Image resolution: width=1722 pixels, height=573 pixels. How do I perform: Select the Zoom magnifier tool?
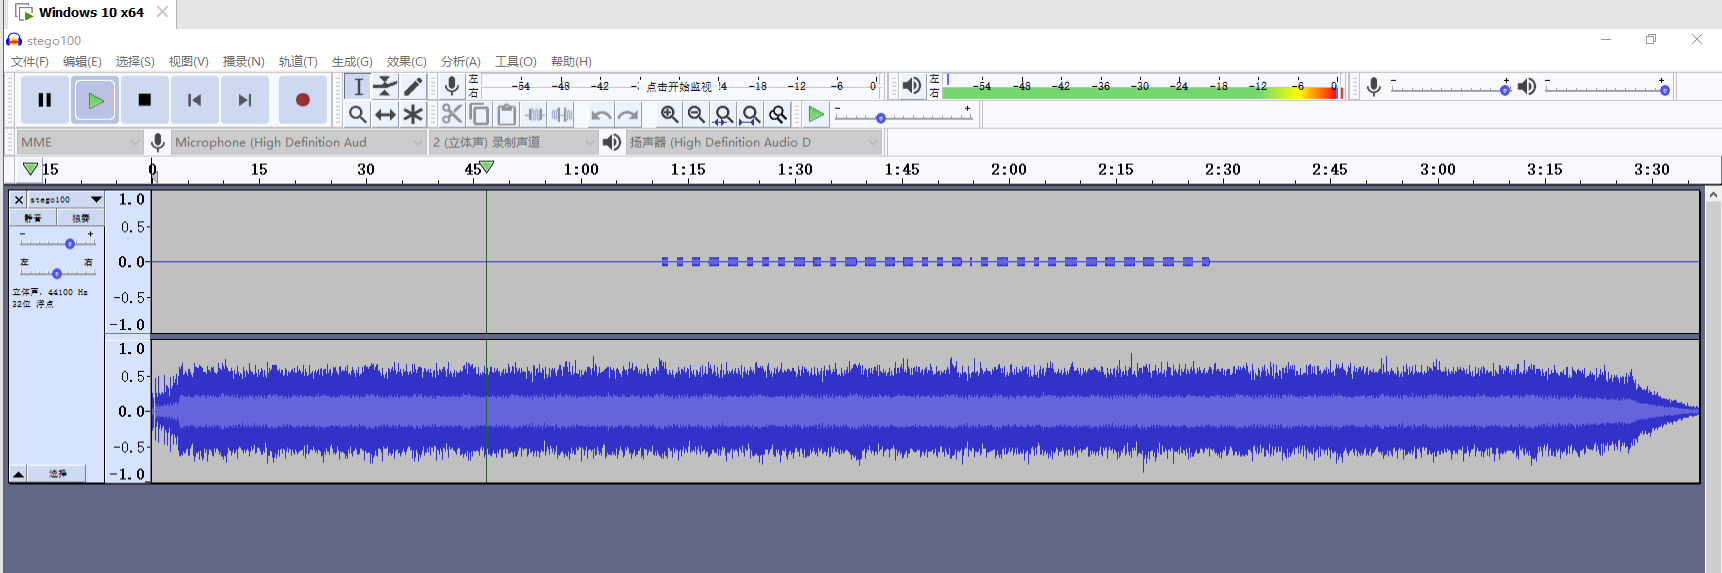pos(358,114)
